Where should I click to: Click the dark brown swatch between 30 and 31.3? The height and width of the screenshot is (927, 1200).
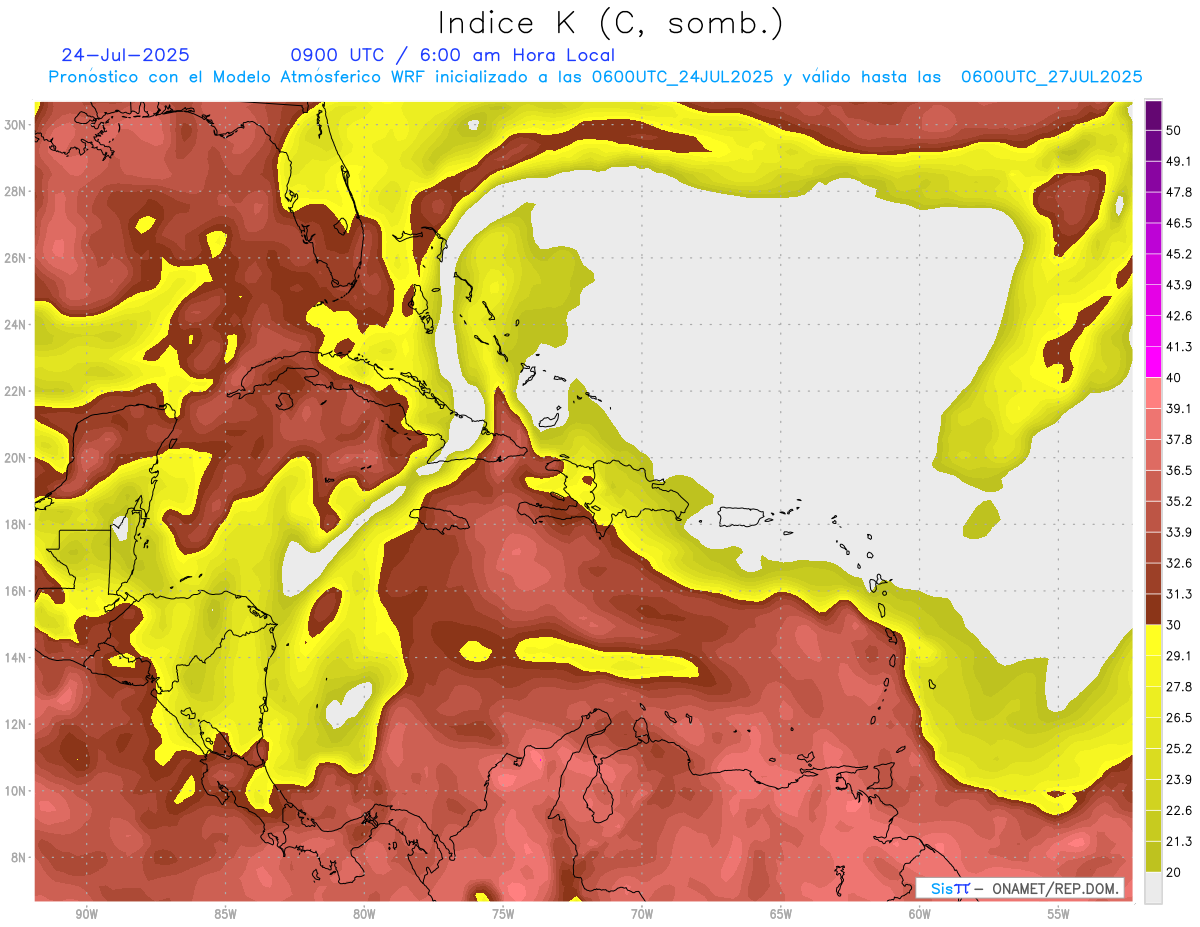pyautogui.click(x=1153, y=610)
